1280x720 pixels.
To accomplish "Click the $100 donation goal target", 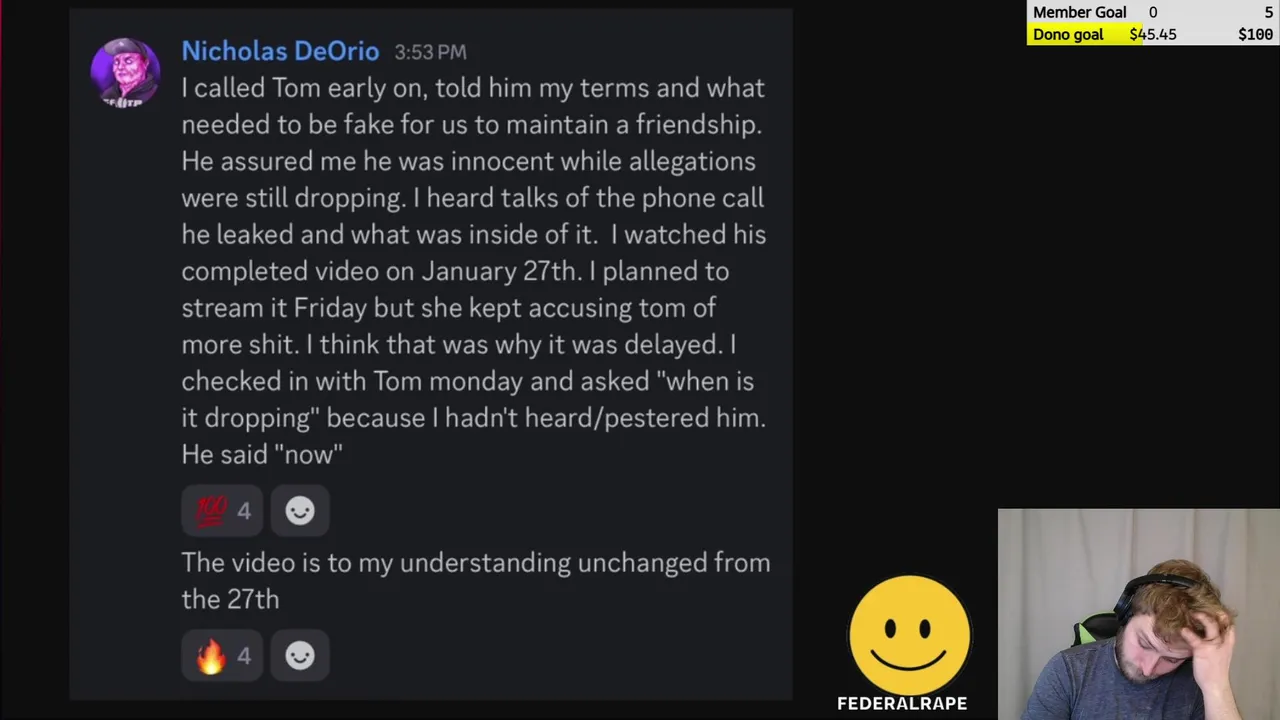I will coord(1255,34).
